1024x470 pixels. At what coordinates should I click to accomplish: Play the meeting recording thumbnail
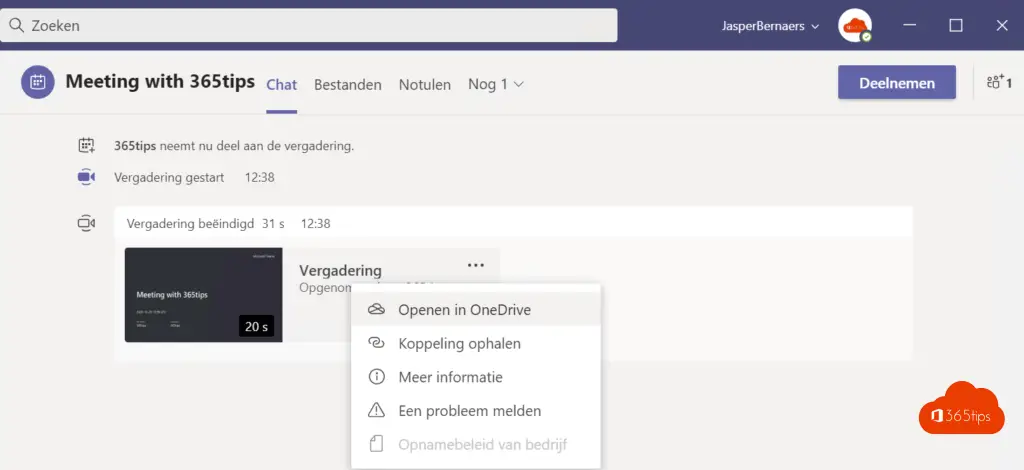pos(203,295)
